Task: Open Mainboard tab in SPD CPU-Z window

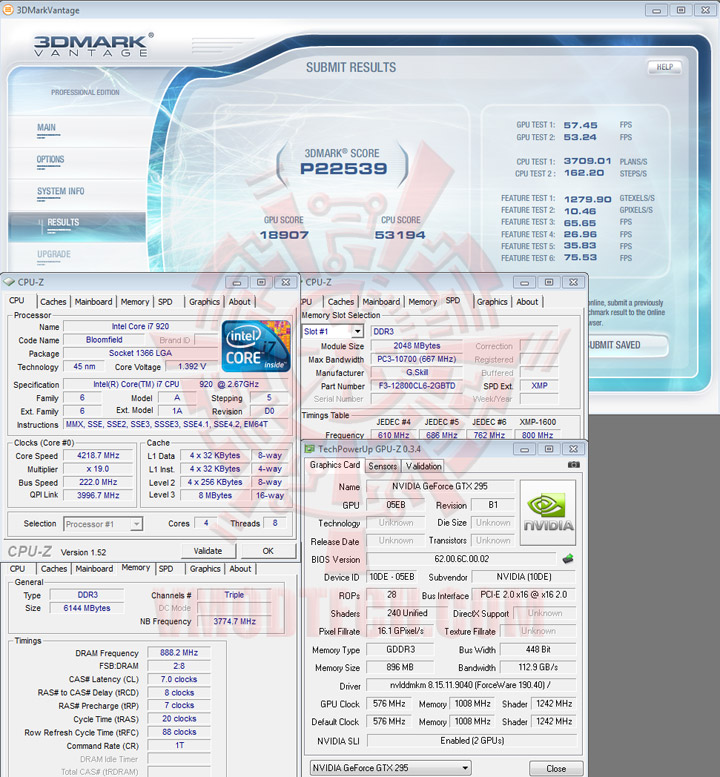Action: pyautogui.click(x=381, y=302)
